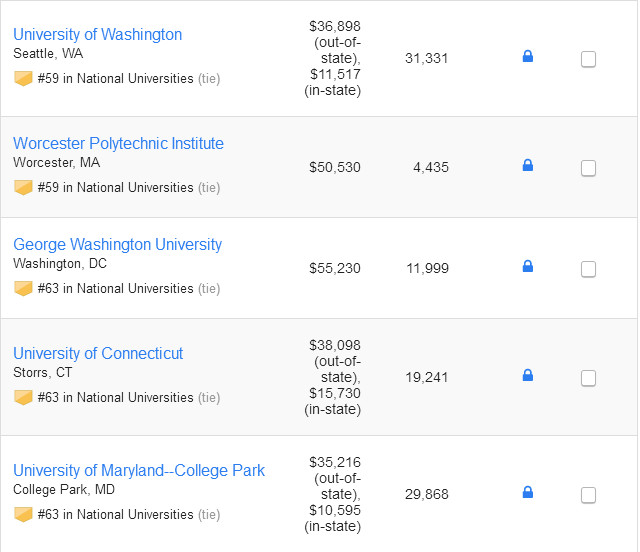Select the George Washington University checkbox
The width and height of the screenshot is (640, 552).
[x=588, y=269]
